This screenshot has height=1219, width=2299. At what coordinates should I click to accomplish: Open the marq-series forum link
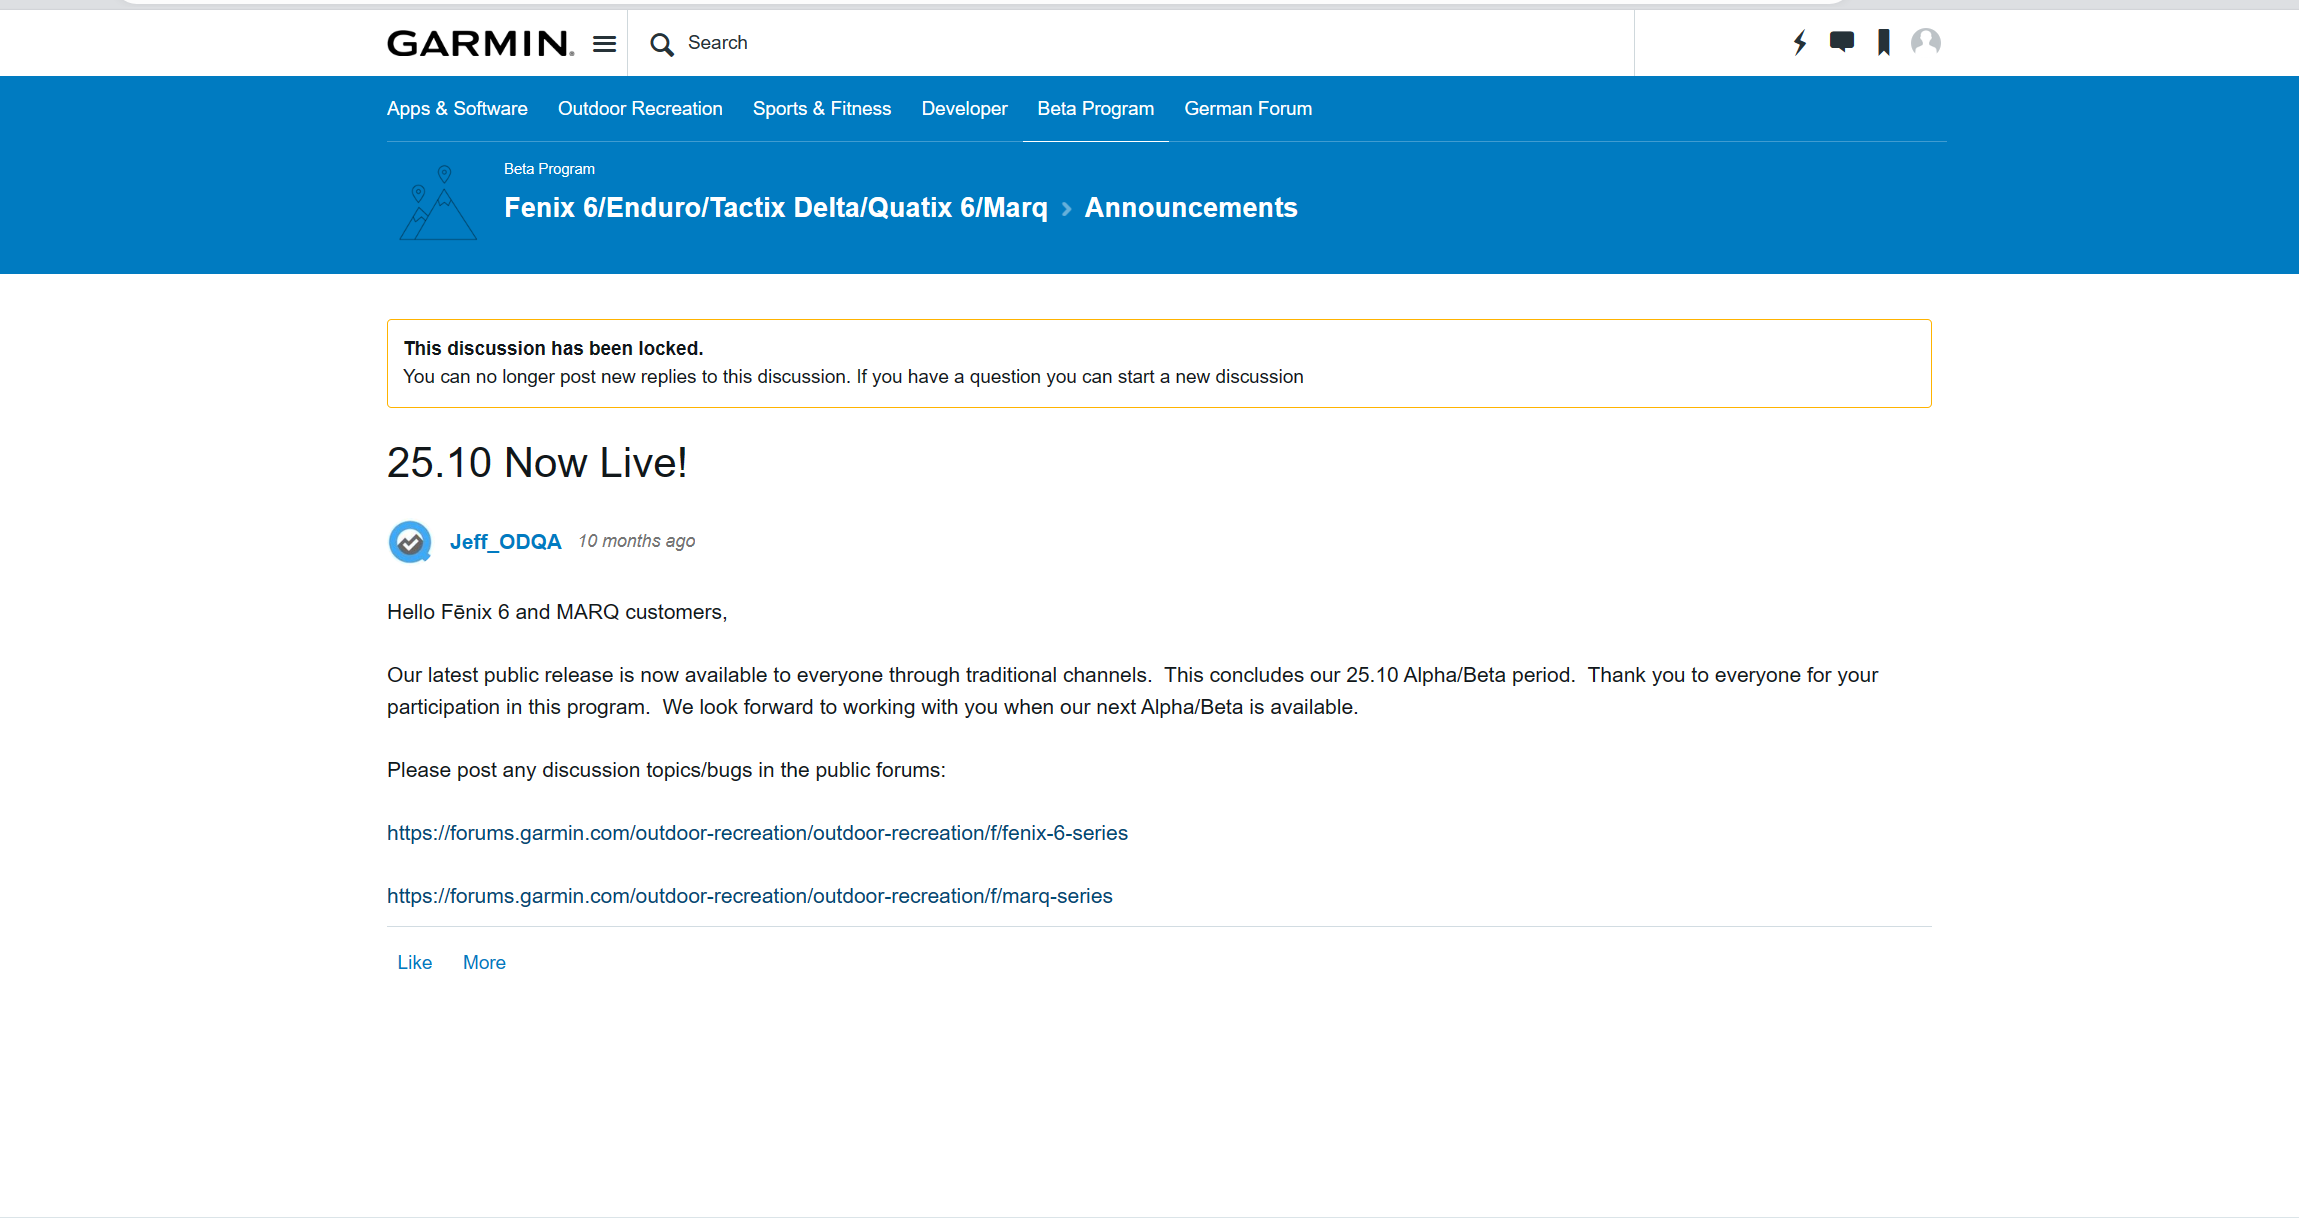750,896
